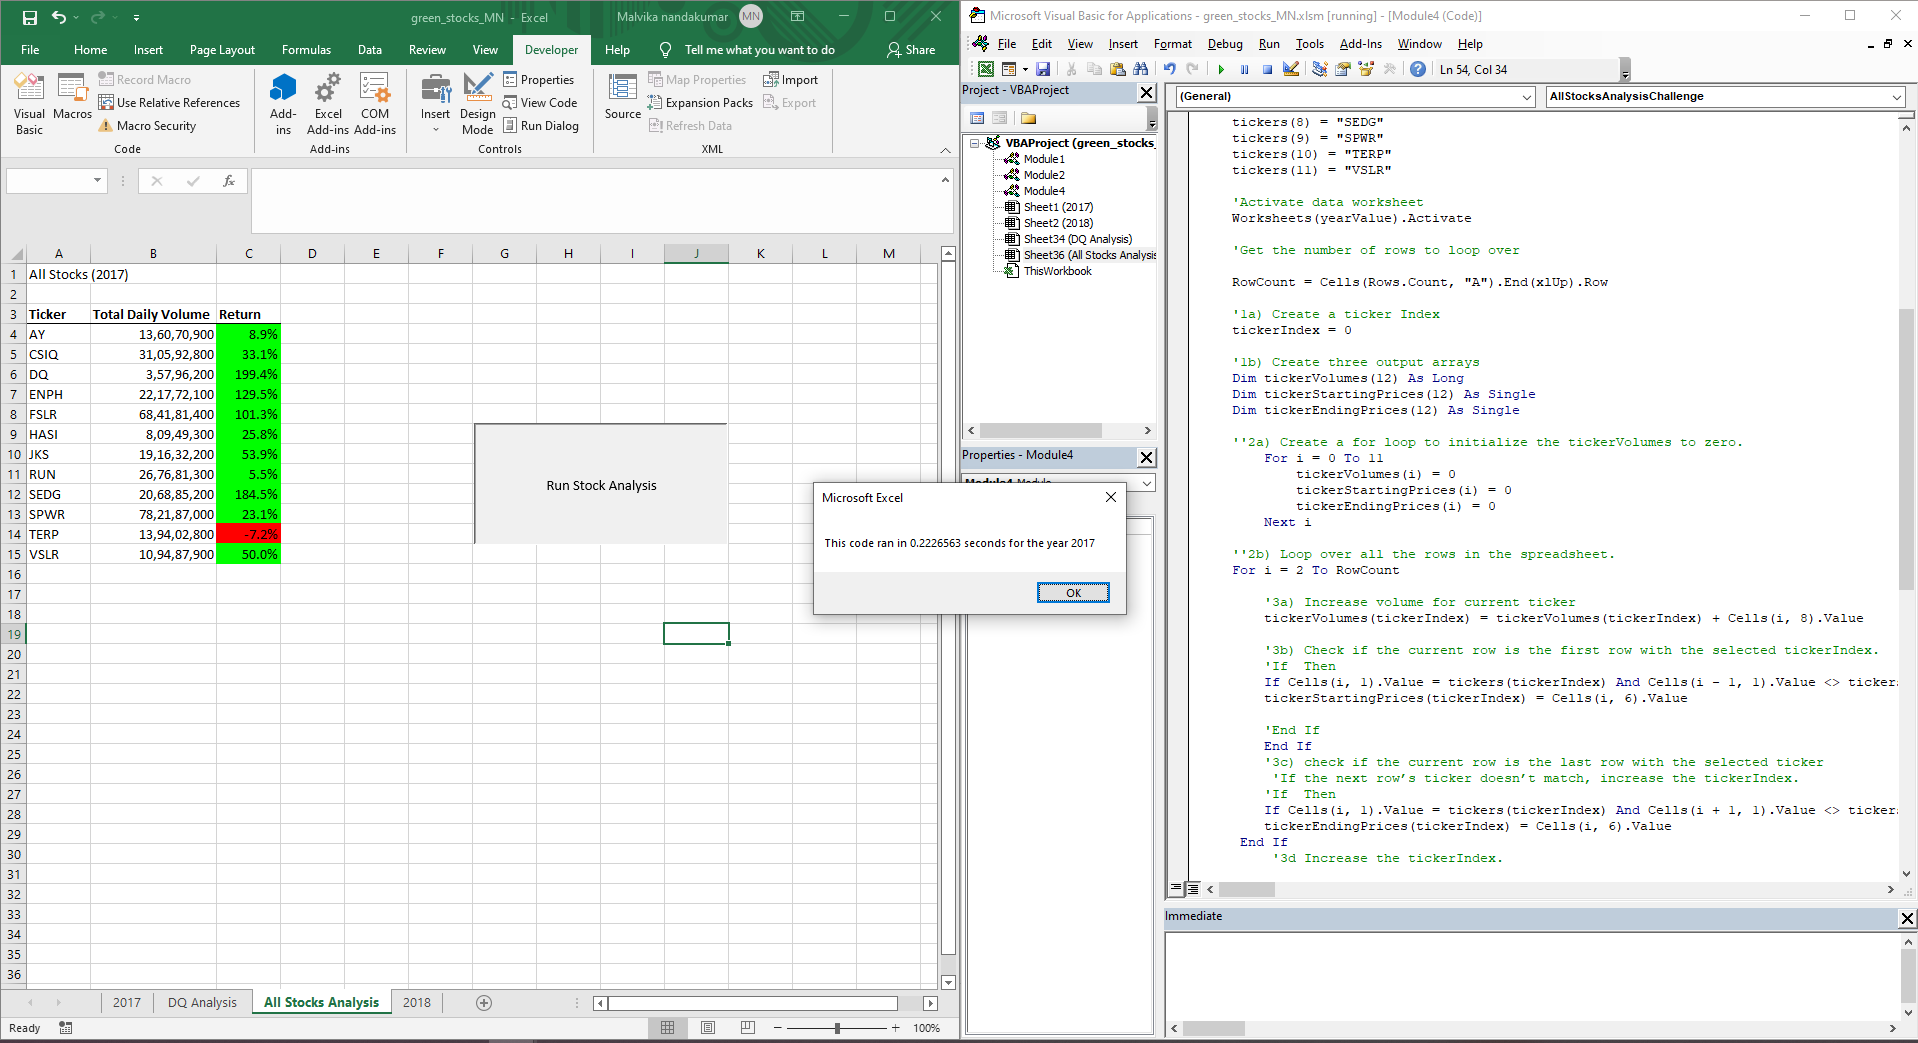
Task: Open COM Add-ins dialog
Action: [375, 104]
